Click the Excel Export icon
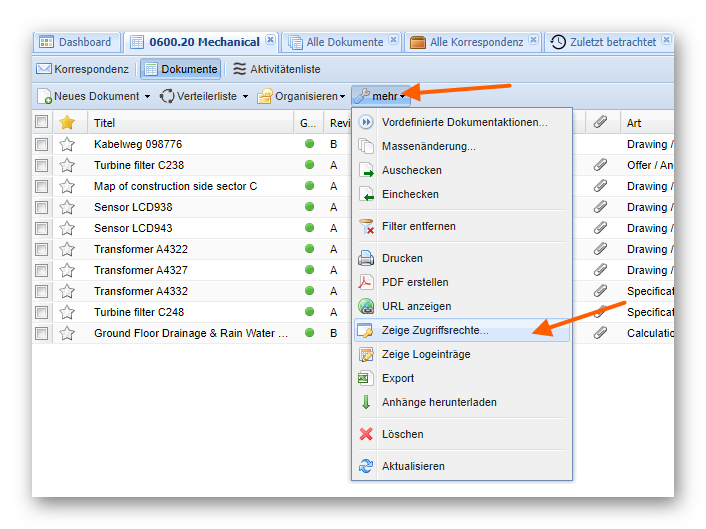The width and height of the screenshot is (706, 529). (x=366, y=378)
